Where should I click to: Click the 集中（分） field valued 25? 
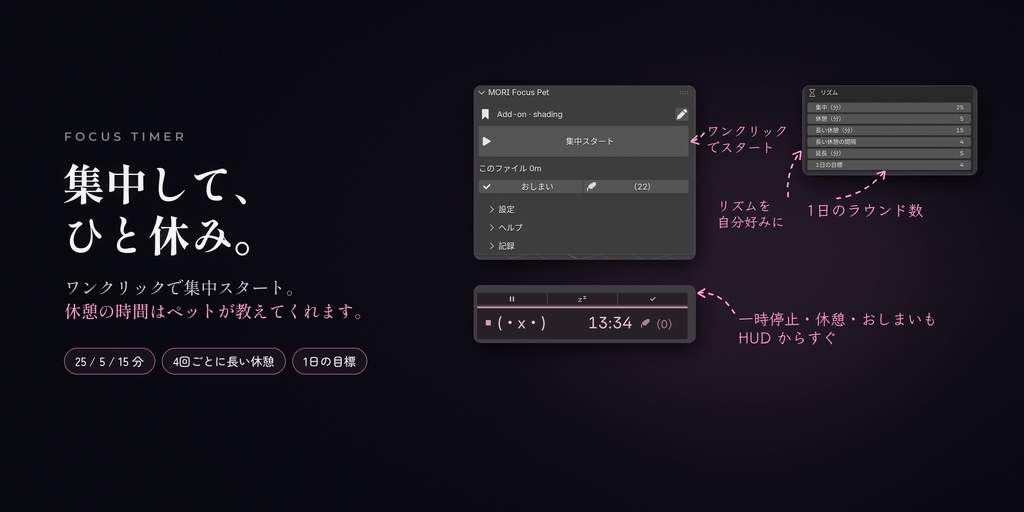point(889,107)
